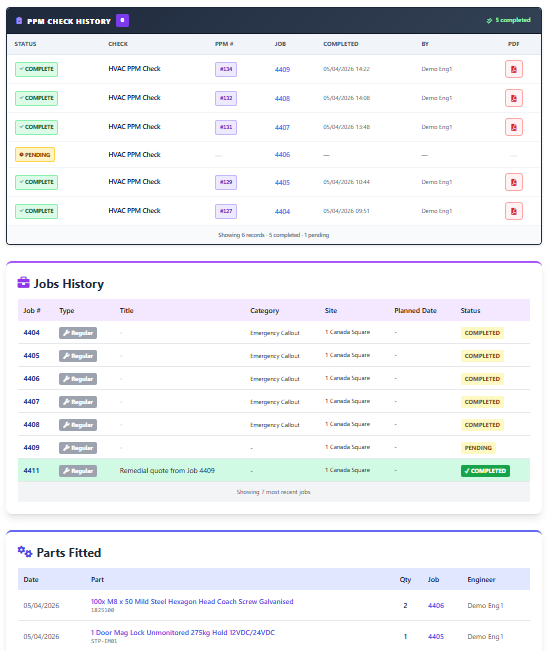Click the Parts Fitted gears icon
The width and height of the screenshot is (550, 651).
[x=24, y=552]
